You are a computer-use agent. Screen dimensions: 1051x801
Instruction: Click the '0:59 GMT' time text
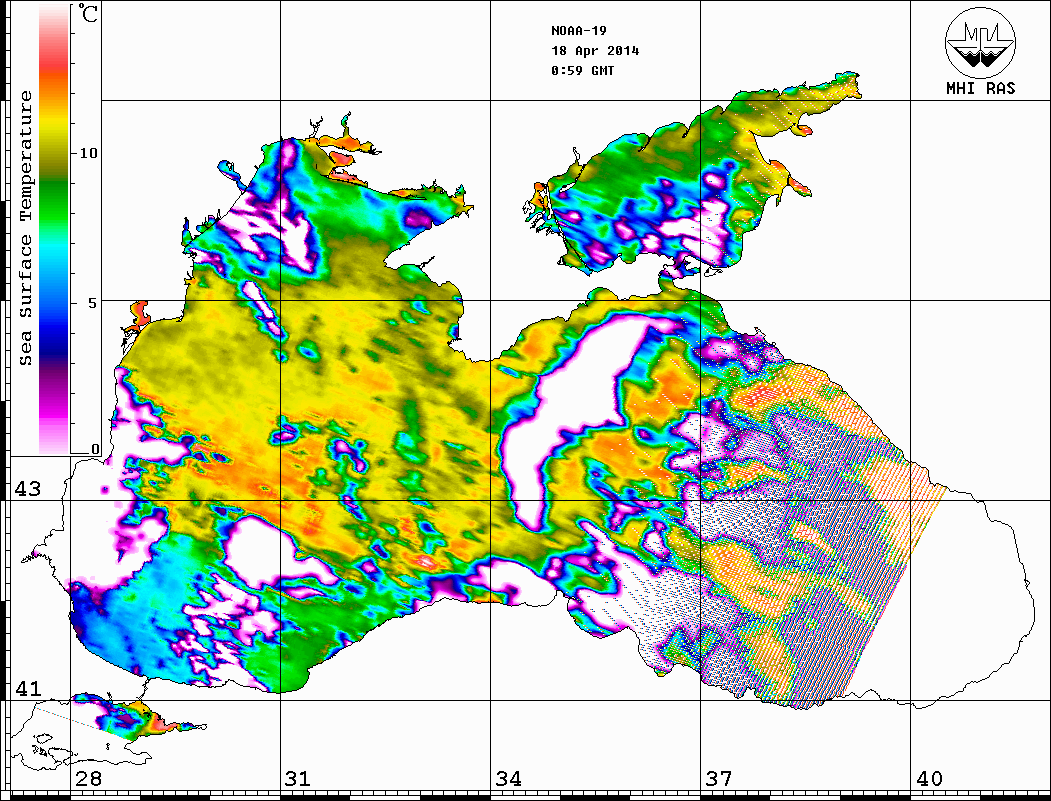point(582,70)
